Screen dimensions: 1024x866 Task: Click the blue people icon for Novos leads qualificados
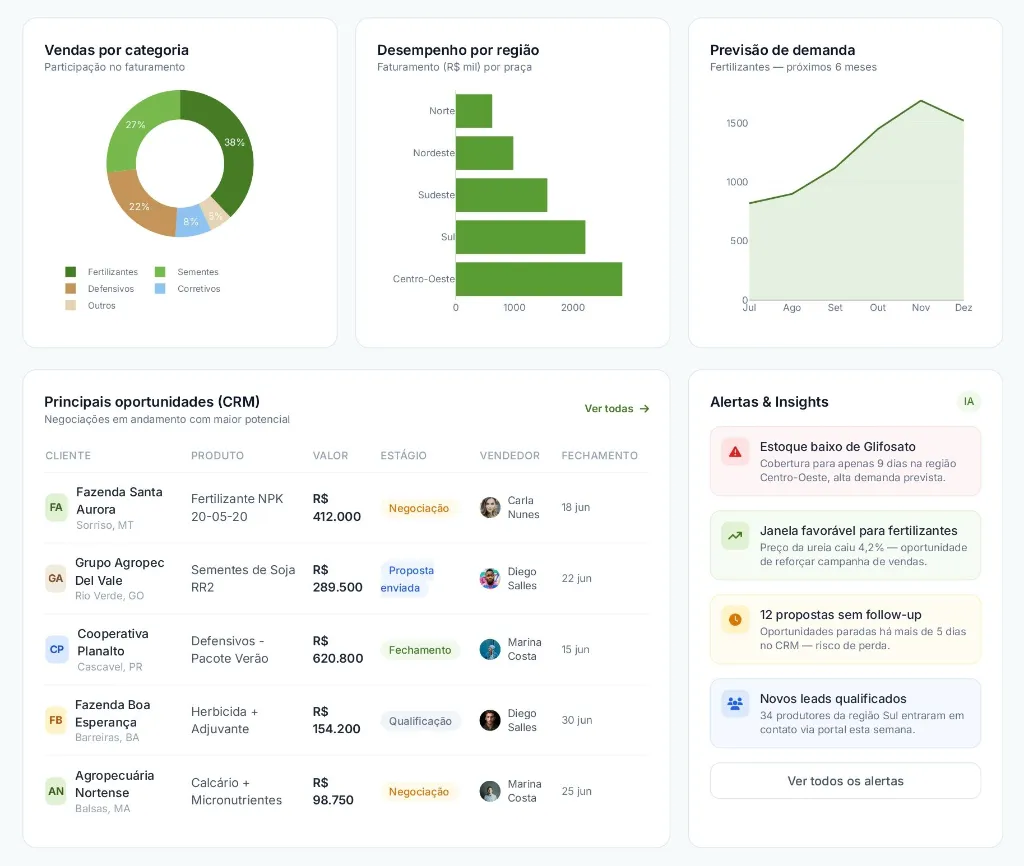735,704
